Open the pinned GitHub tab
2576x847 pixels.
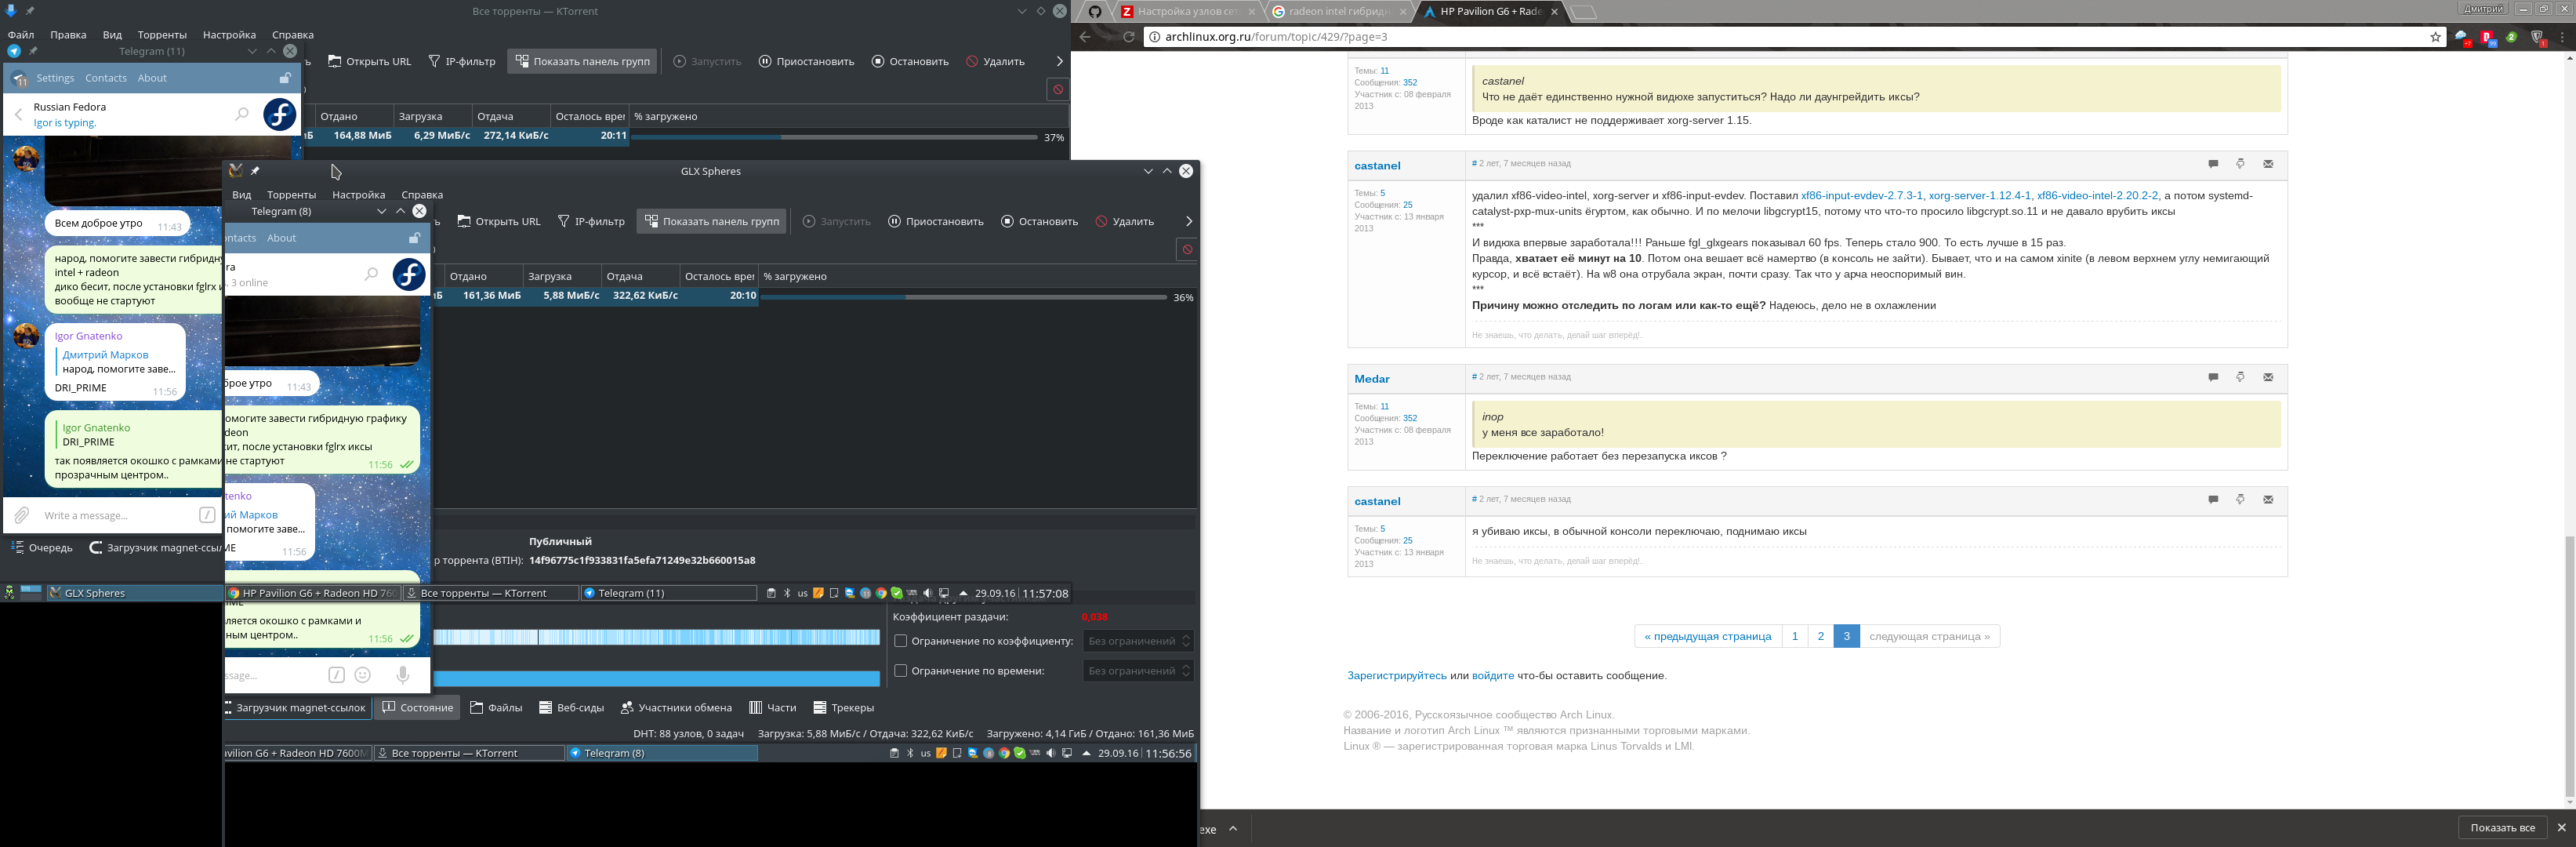coord(1095,12)
